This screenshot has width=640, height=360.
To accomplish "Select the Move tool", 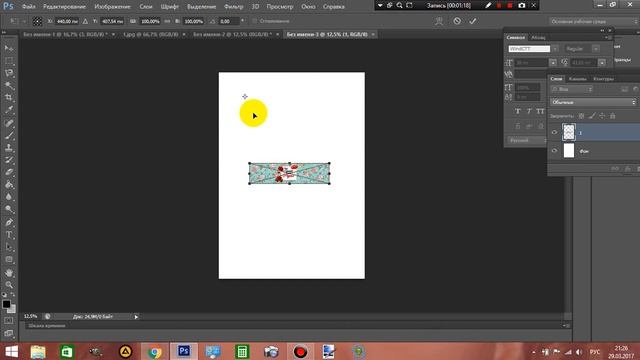I will pyautogui.click(x=9, y=49).
